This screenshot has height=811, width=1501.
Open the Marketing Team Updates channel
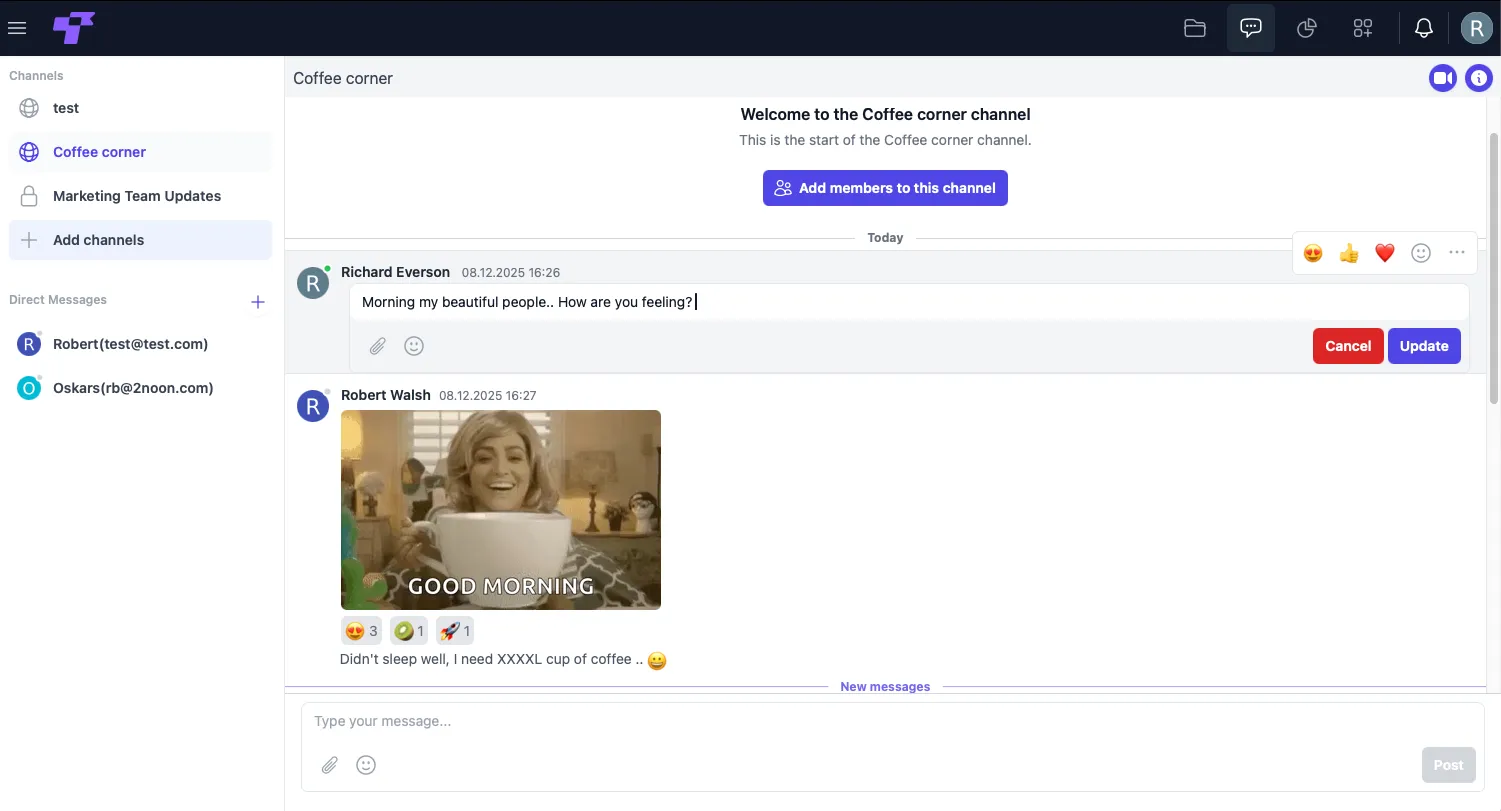pos(140,196)
